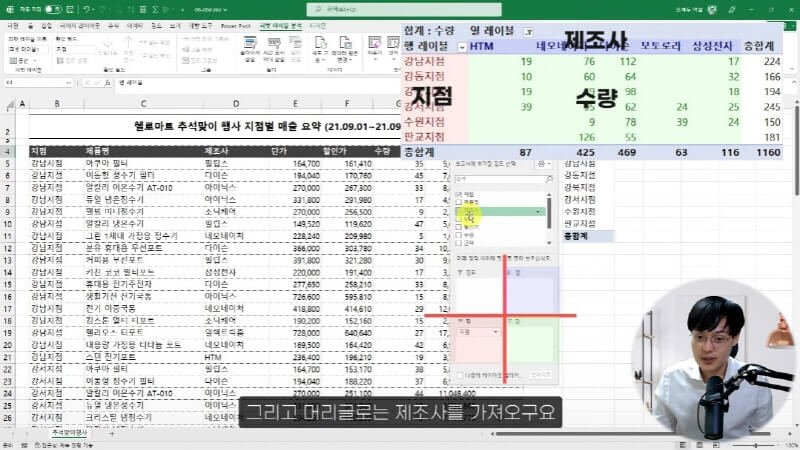Click the Normal view icon in the status bar
Screen dimensions: 800x450
[x=682, y=445]
